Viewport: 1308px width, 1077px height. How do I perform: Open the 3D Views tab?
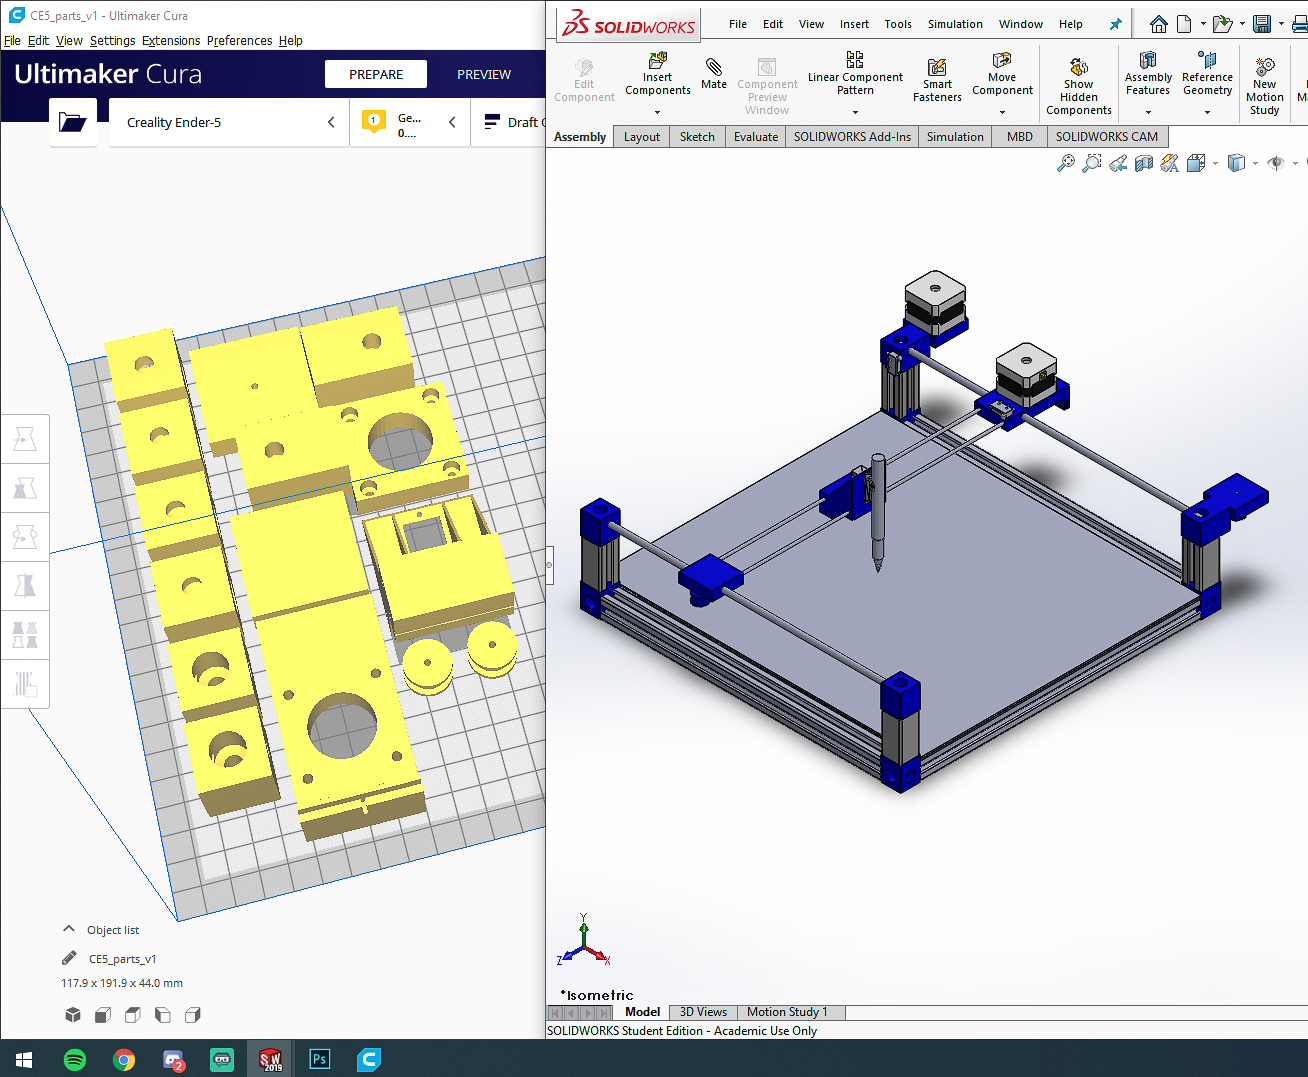[x=703, y=1012]
